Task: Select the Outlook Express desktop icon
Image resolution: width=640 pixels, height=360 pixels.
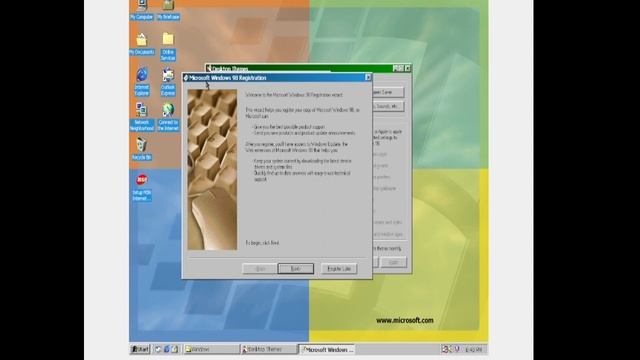Action: click(x=168, y=82)
